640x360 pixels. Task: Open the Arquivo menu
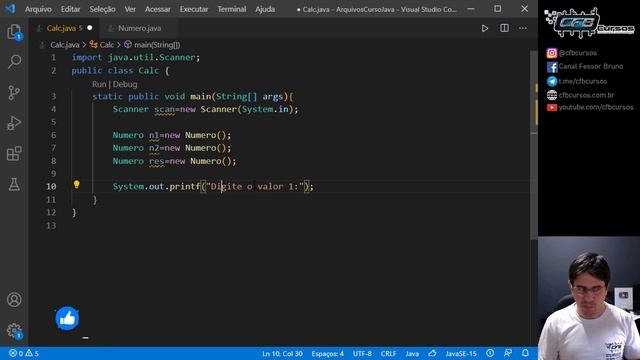(x=38, y=9)
